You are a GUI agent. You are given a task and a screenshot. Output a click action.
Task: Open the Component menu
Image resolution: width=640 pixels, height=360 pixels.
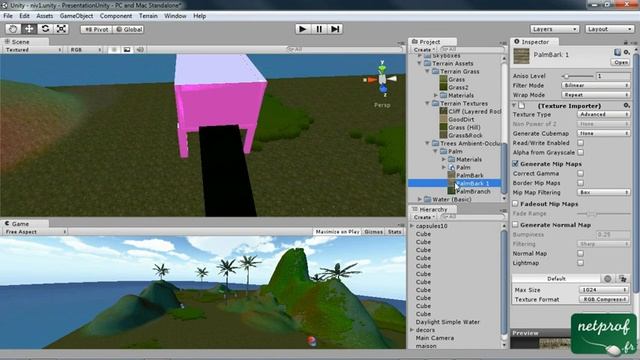pyautogui.click(x=116, y=16)
